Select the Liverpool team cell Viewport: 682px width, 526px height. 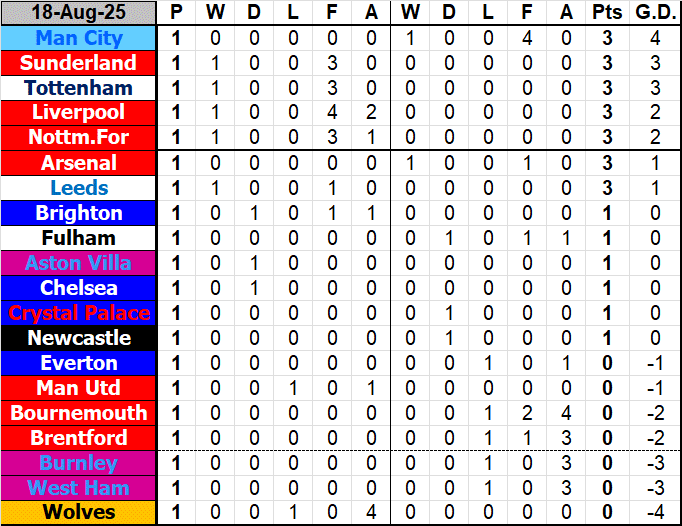(x=79, y=113)
